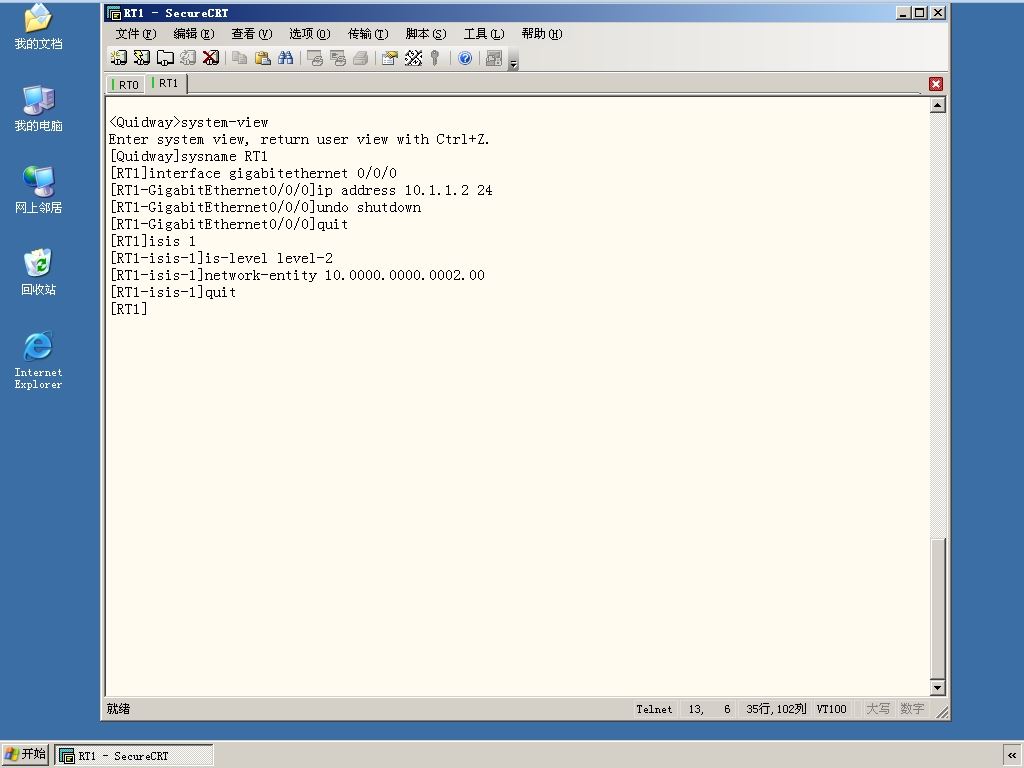Image resolution: width=1024 pixels, height=768 pixels.
Task: Click the undo shutdown command line
Action: click(265, 207)
